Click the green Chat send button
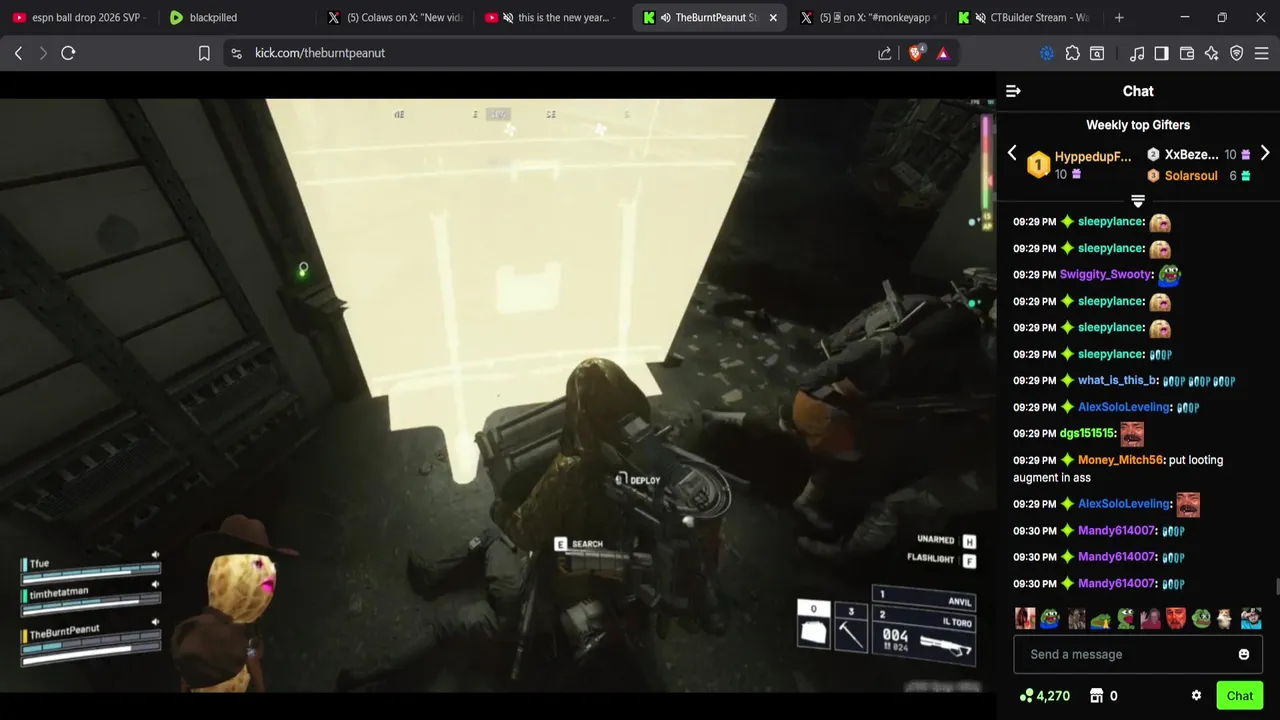 (x=1240, y=696)
